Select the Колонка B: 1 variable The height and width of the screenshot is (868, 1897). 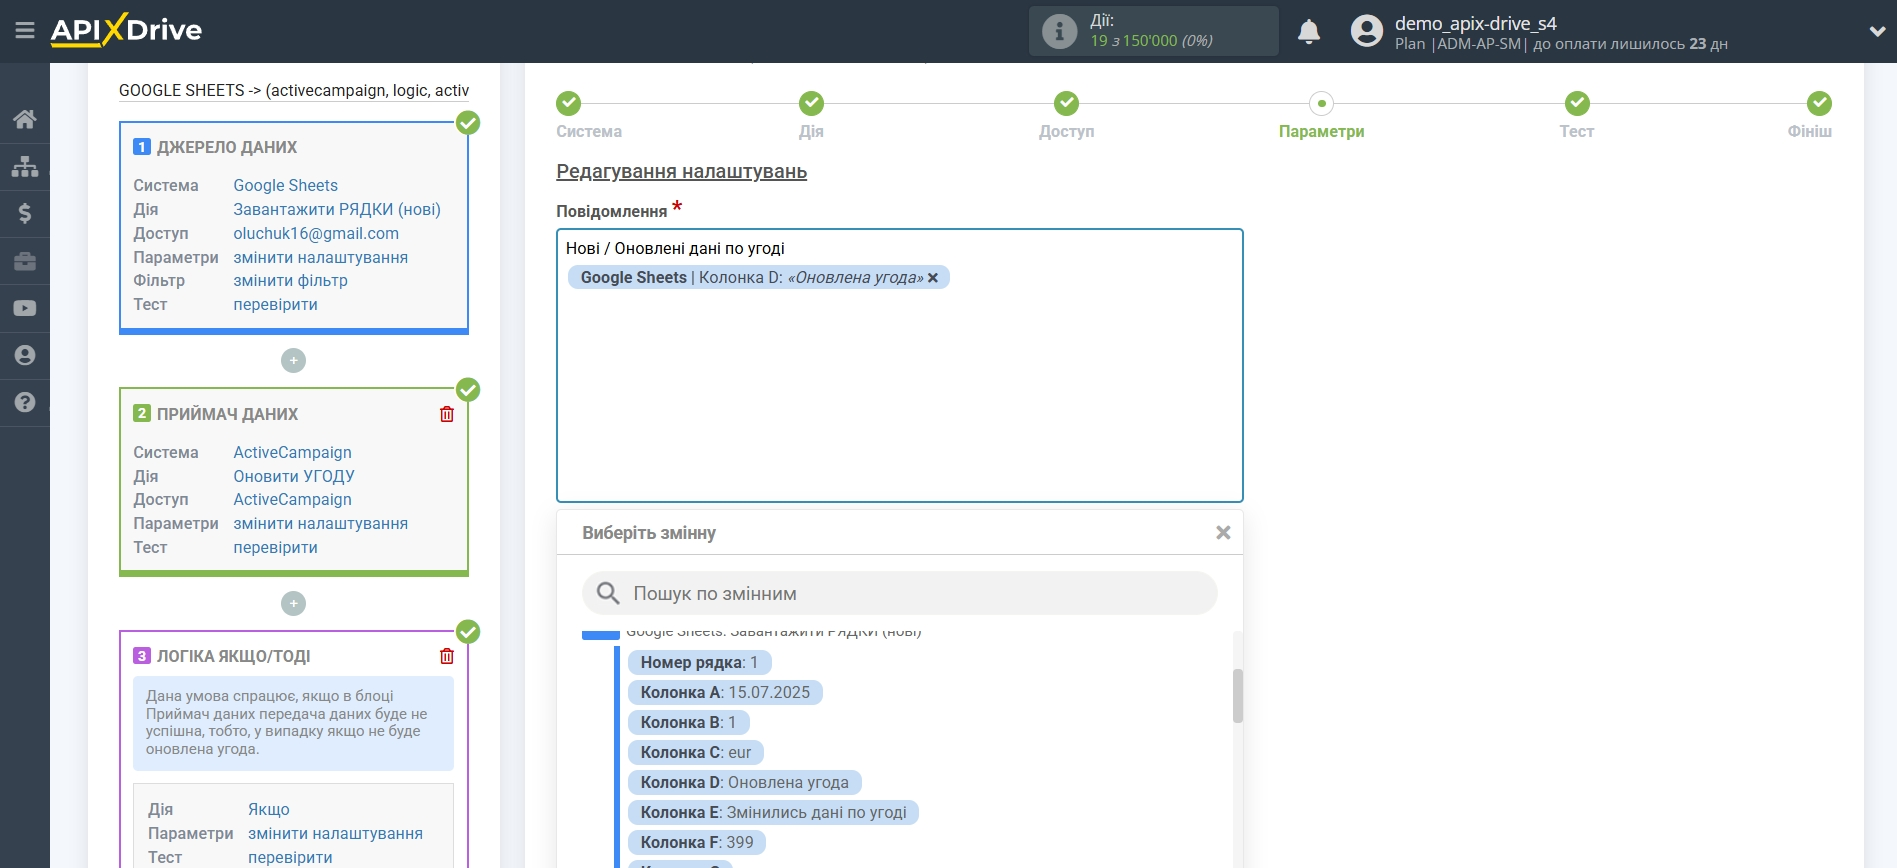coord(688,722)
